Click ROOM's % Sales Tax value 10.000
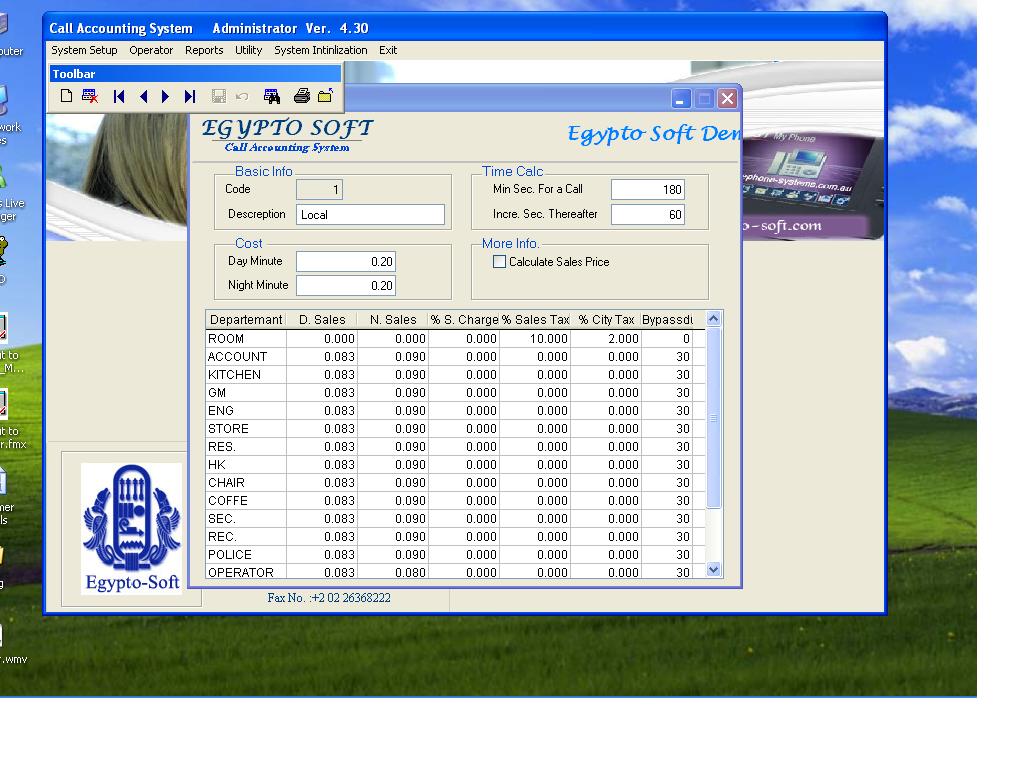1024x768 pixels. pos(535,339)
